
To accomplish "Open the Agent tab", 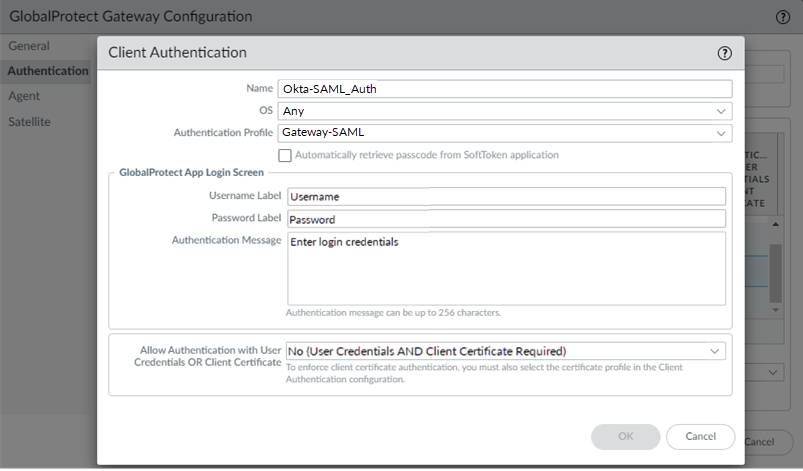I will click(x=24, y=96).
